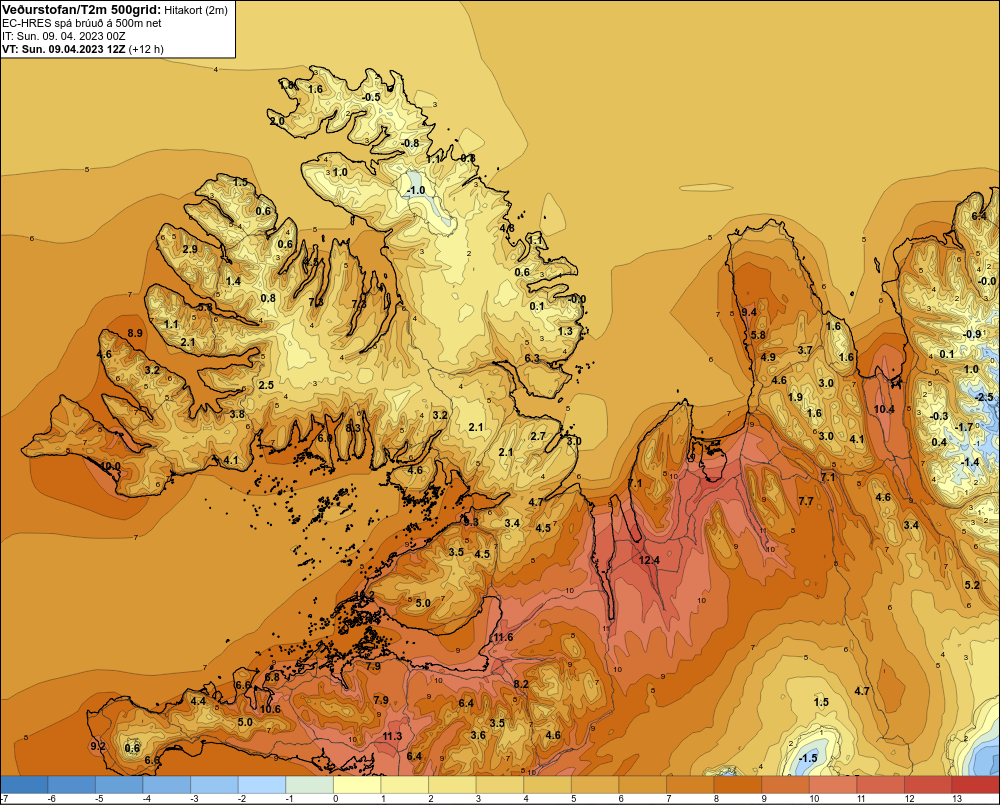This screenshot has height=805, width=1000.
Task: Click the 6.3 temperature value
Action: point(532,358)
